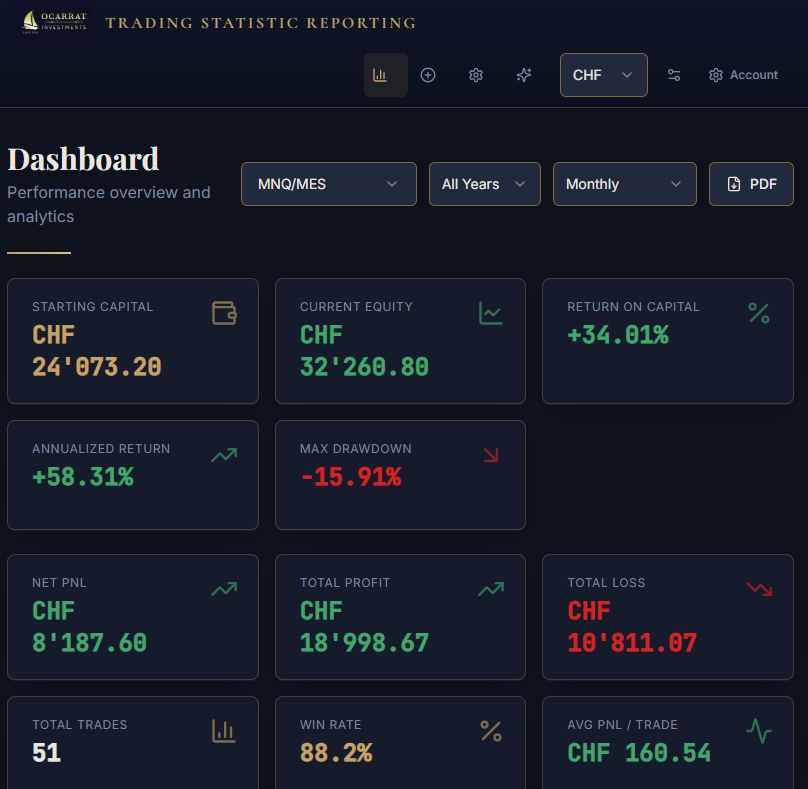808x789 pixels.
Task: Click the sparkles AI insights icon
Action: [524, 75]
